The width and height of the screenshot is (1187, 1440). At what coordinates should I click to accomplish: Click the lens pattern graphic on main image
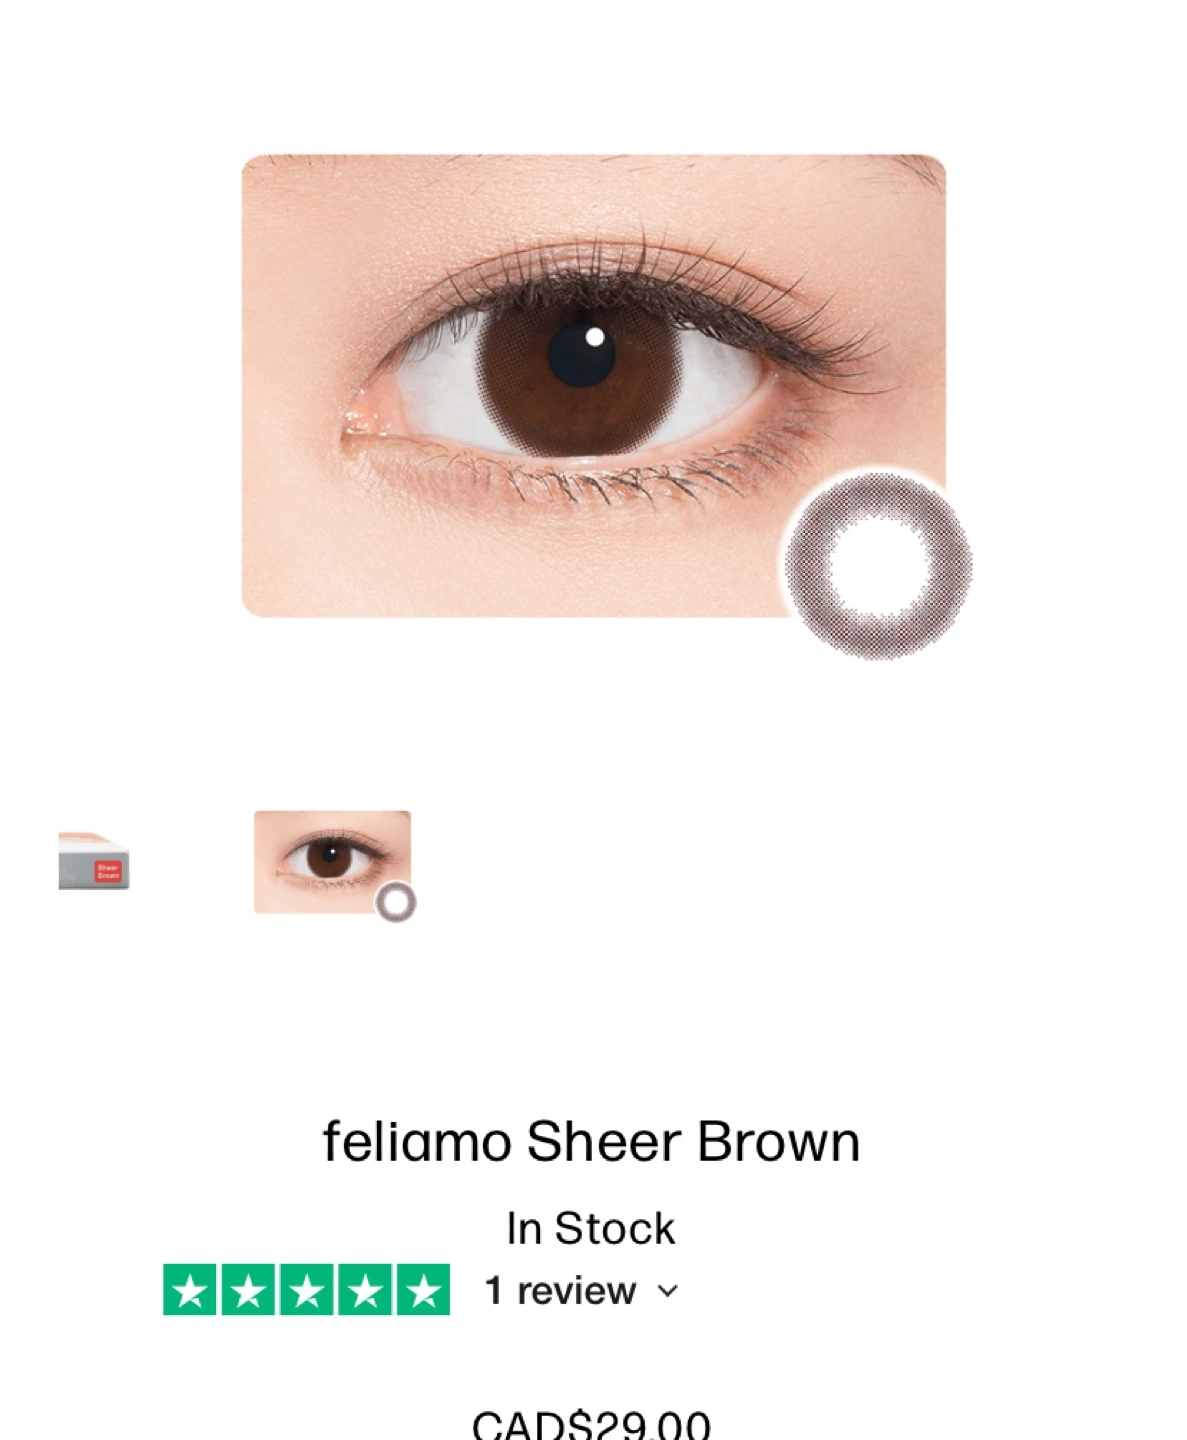[x=878, y=565]
